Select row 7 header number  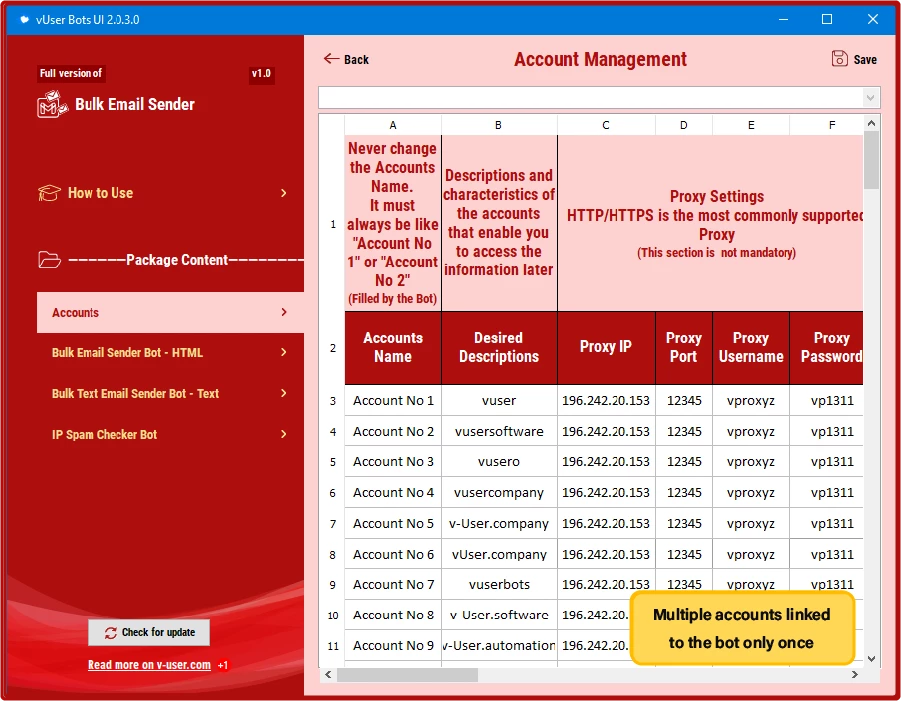[x=333, y=523]
